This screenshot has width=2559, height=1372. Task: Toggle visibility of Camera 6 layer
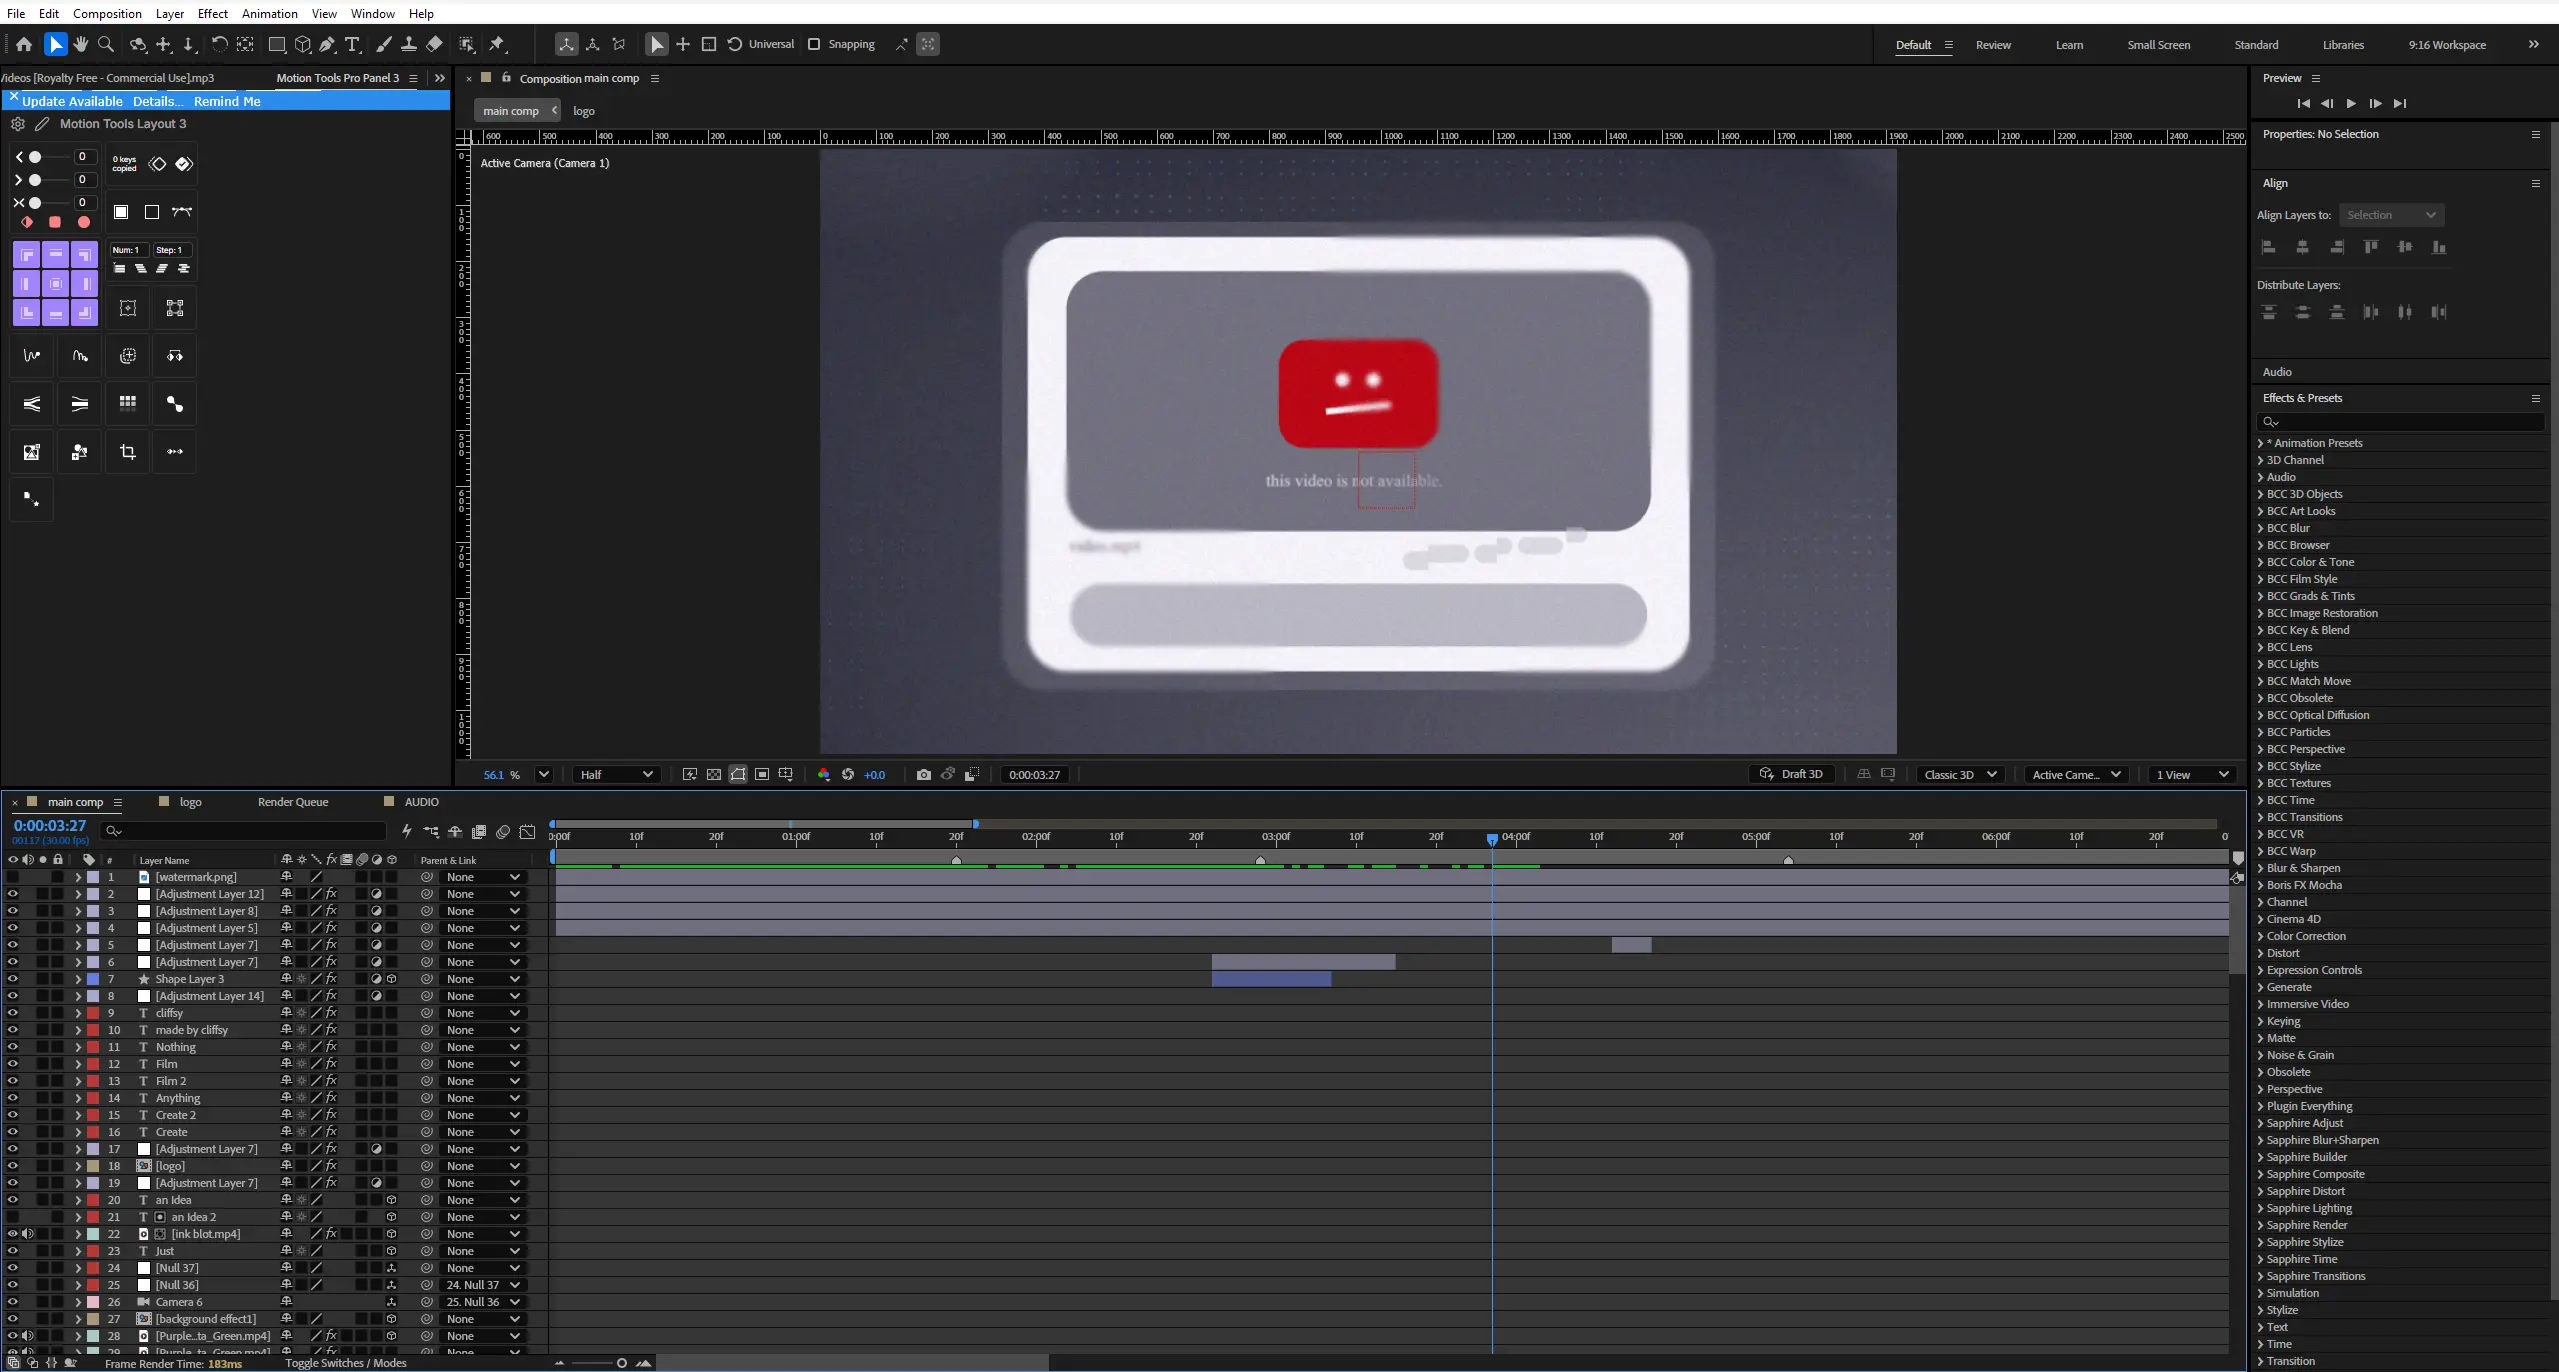13,1302
